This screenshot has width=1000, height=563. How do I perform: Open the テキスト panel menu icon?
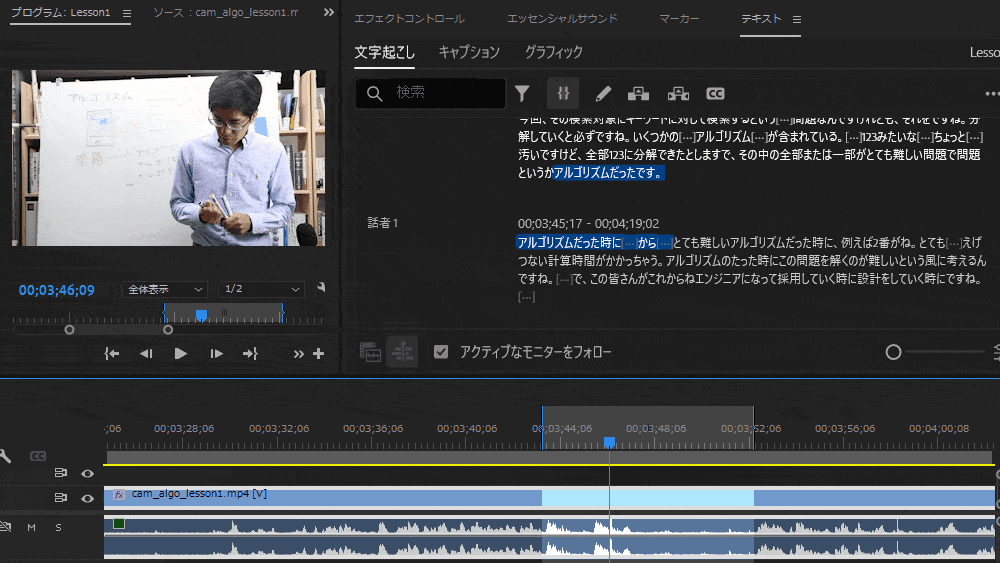point(797,20)
